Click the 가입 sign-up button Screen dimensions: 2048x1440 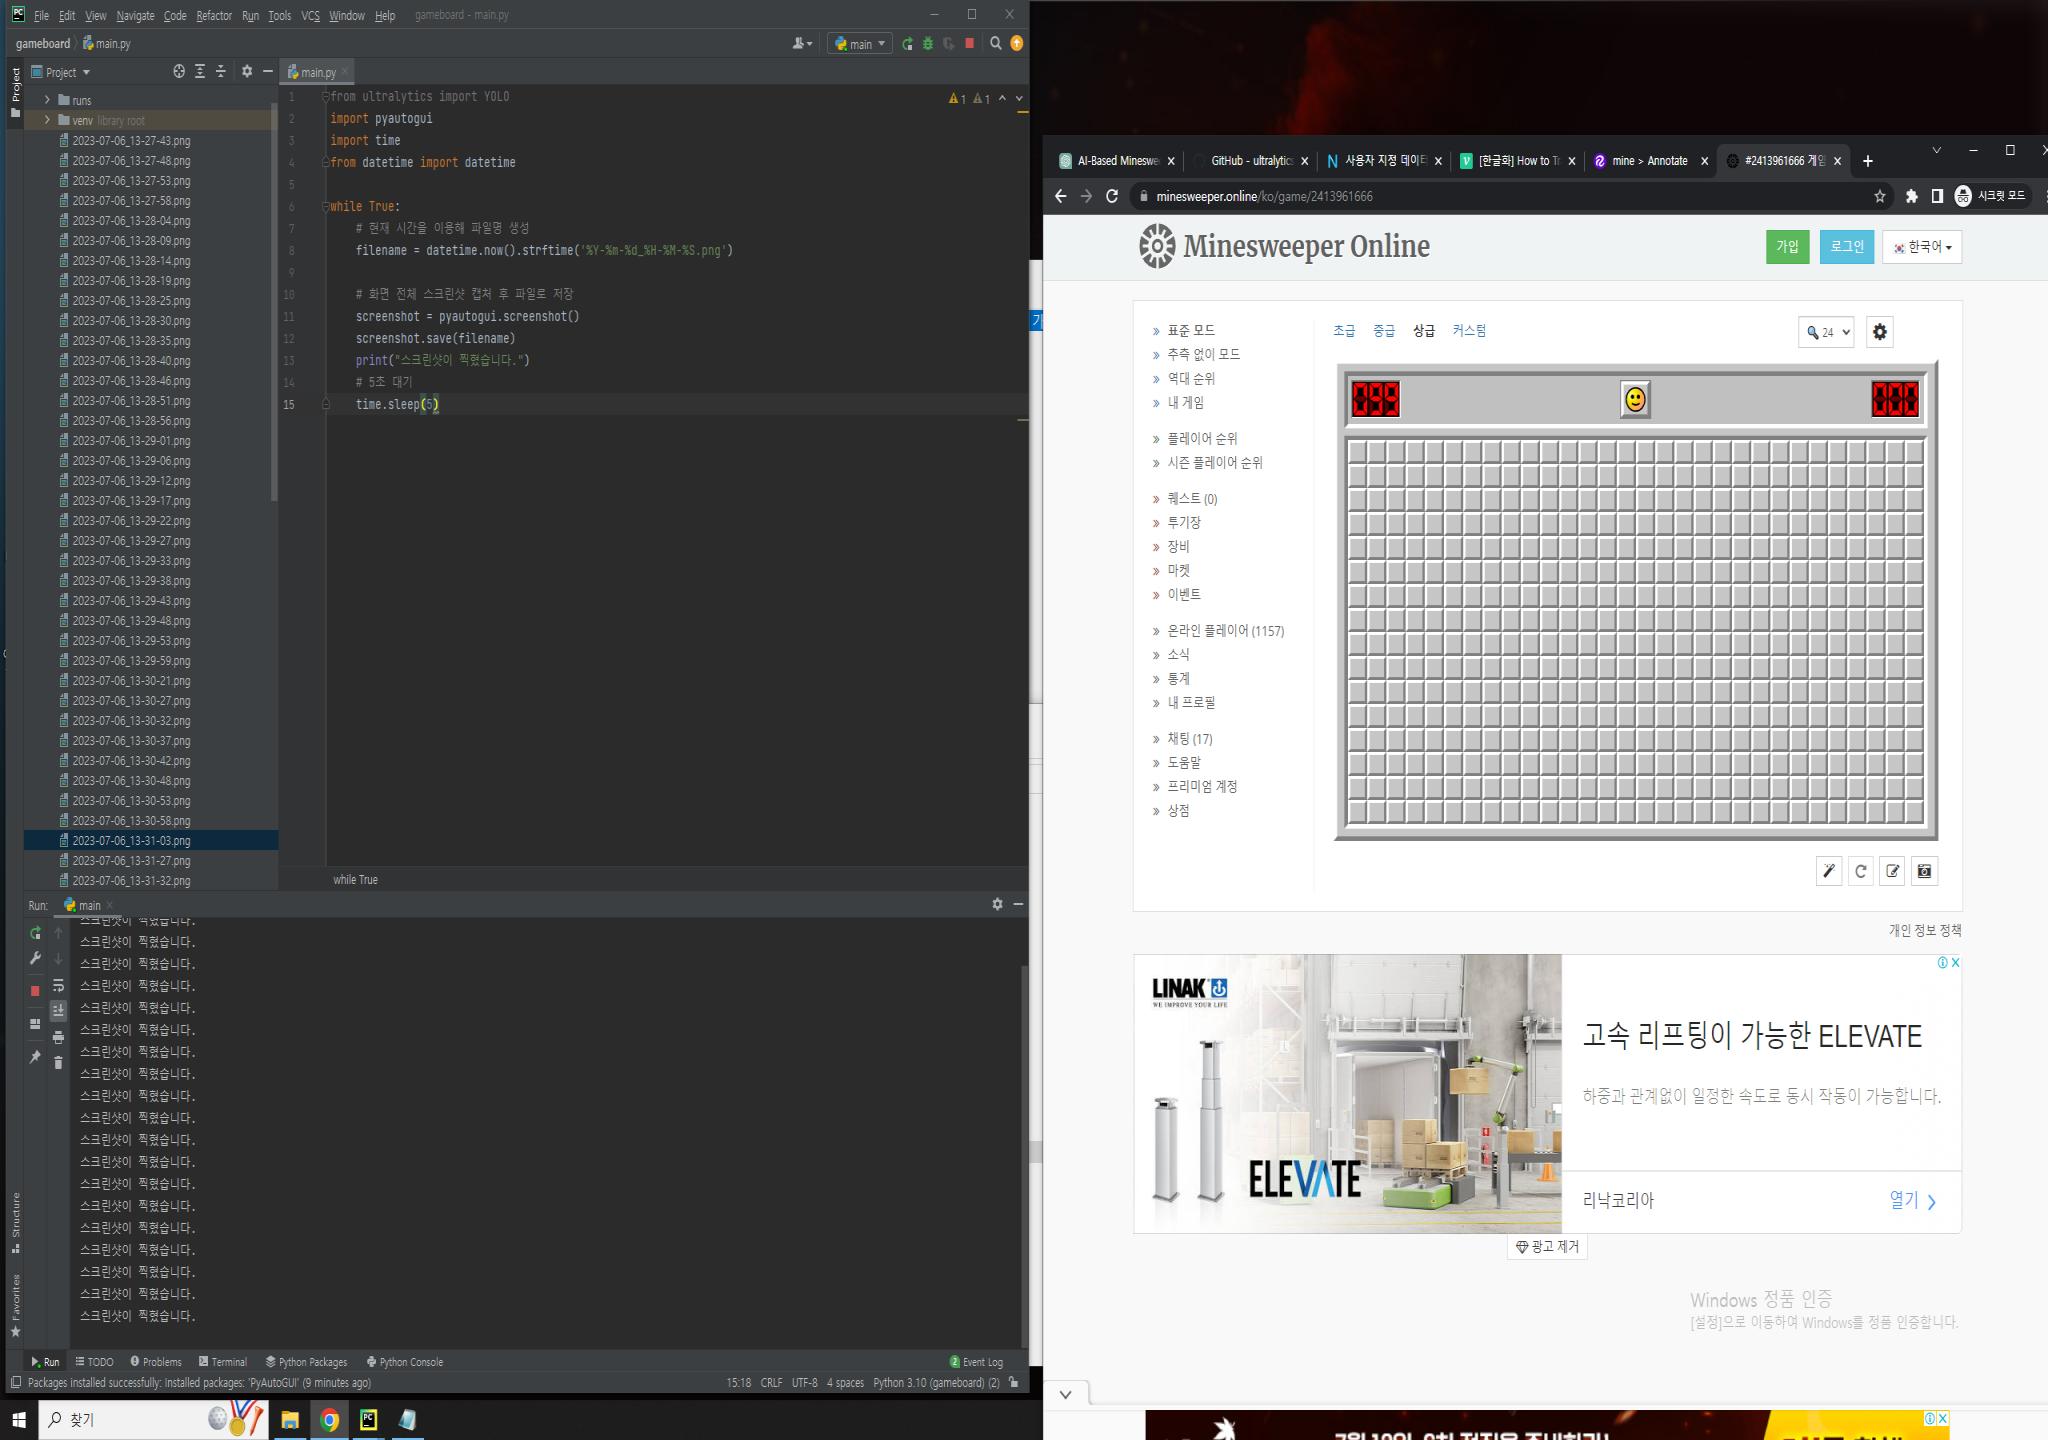[1787, 247]
